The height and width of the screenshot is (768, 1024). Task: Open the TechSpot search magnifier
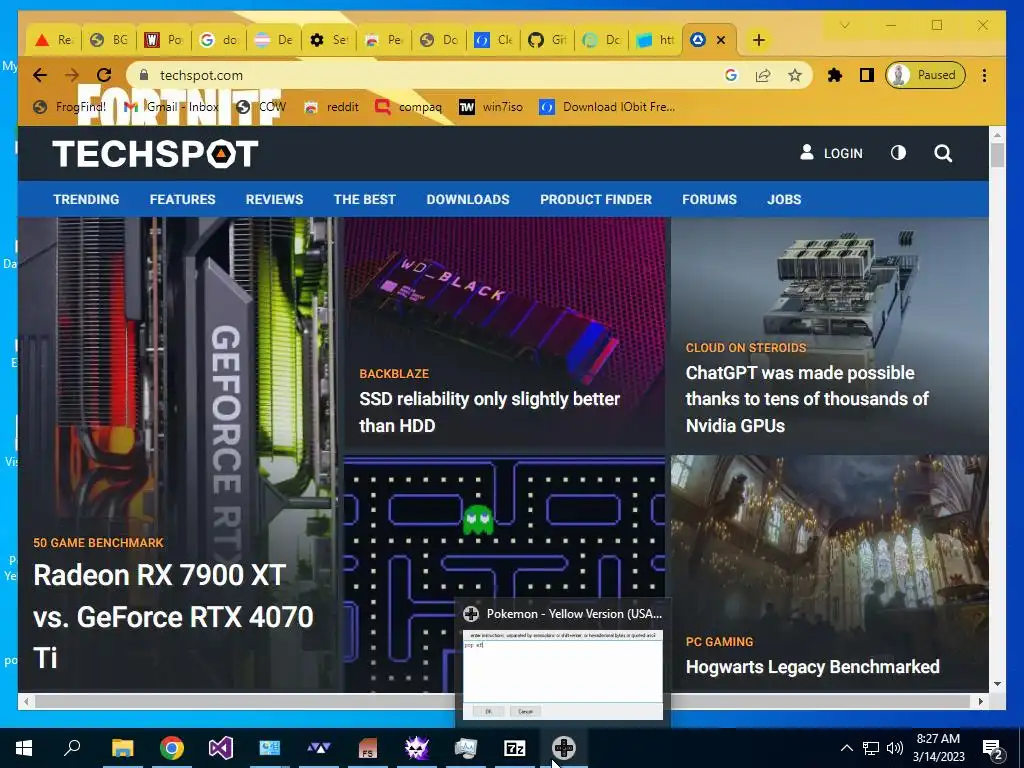tap(942, 153)
